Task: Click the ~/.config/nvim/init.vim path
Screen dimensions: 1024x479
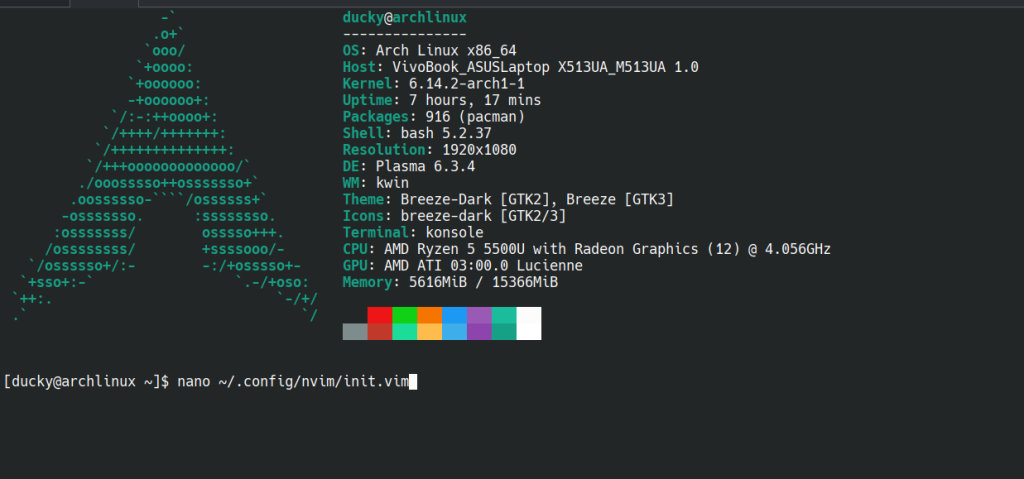Action: tap(313, 382)
